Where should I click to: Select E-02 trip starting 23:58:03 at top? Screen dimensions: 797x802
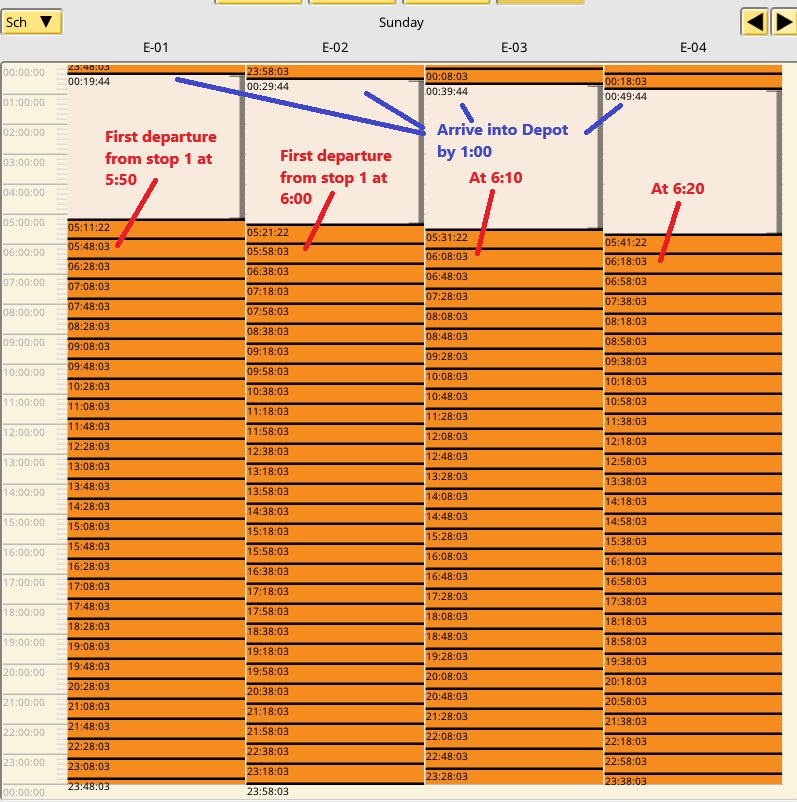click(335, 72)
